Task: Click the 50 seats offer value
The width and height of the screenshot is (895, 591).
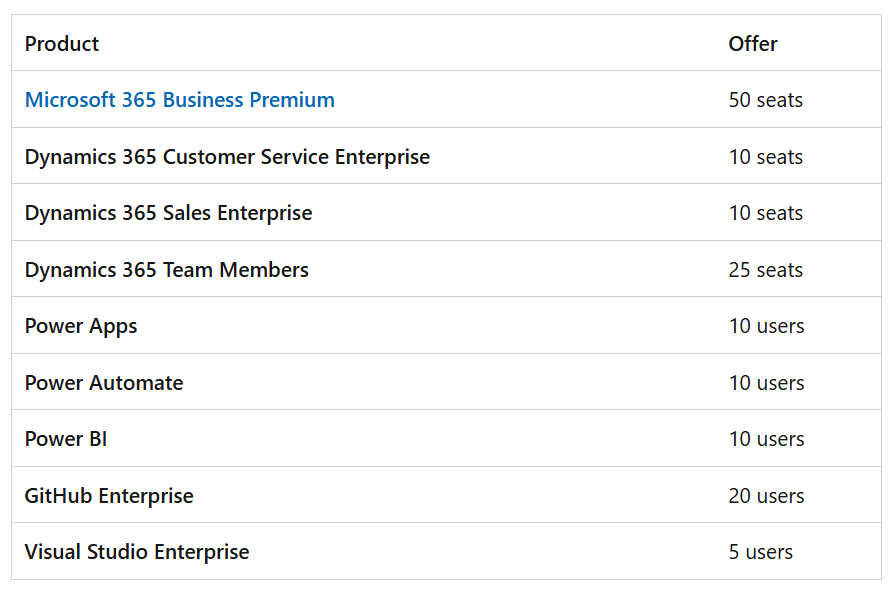Action: (x=766, y=100)
